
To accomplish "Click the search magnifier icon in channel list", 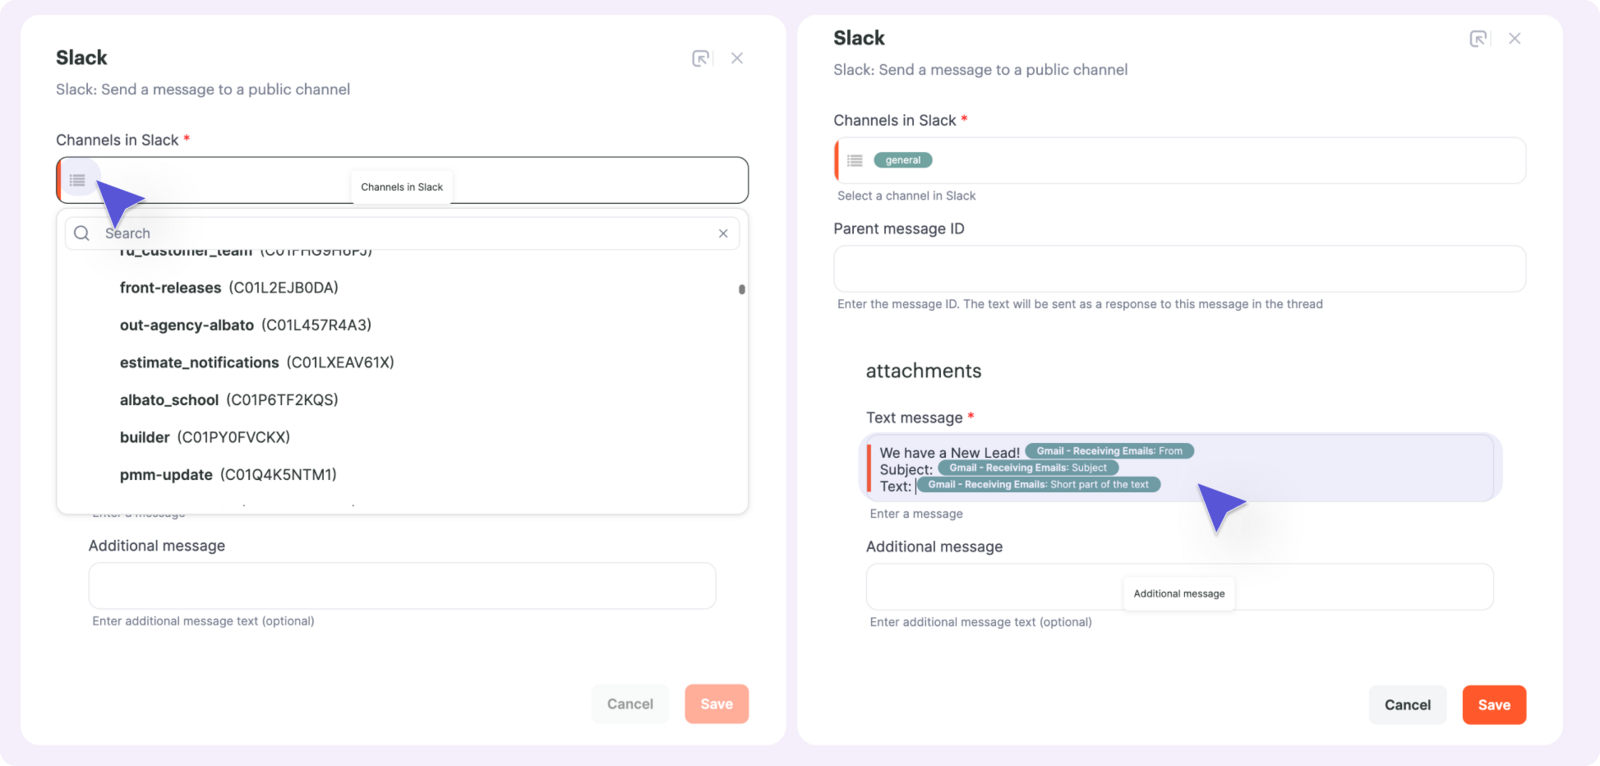I will [x=82, y=233].
